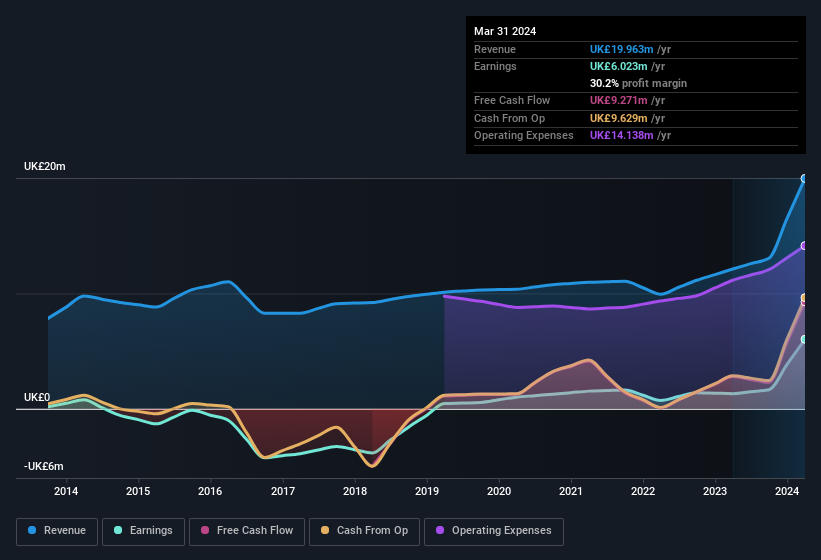Screen dimensions: 821x560
Task: Click the UK£9.629m cash from op value
Action: [x=618, y=118]
